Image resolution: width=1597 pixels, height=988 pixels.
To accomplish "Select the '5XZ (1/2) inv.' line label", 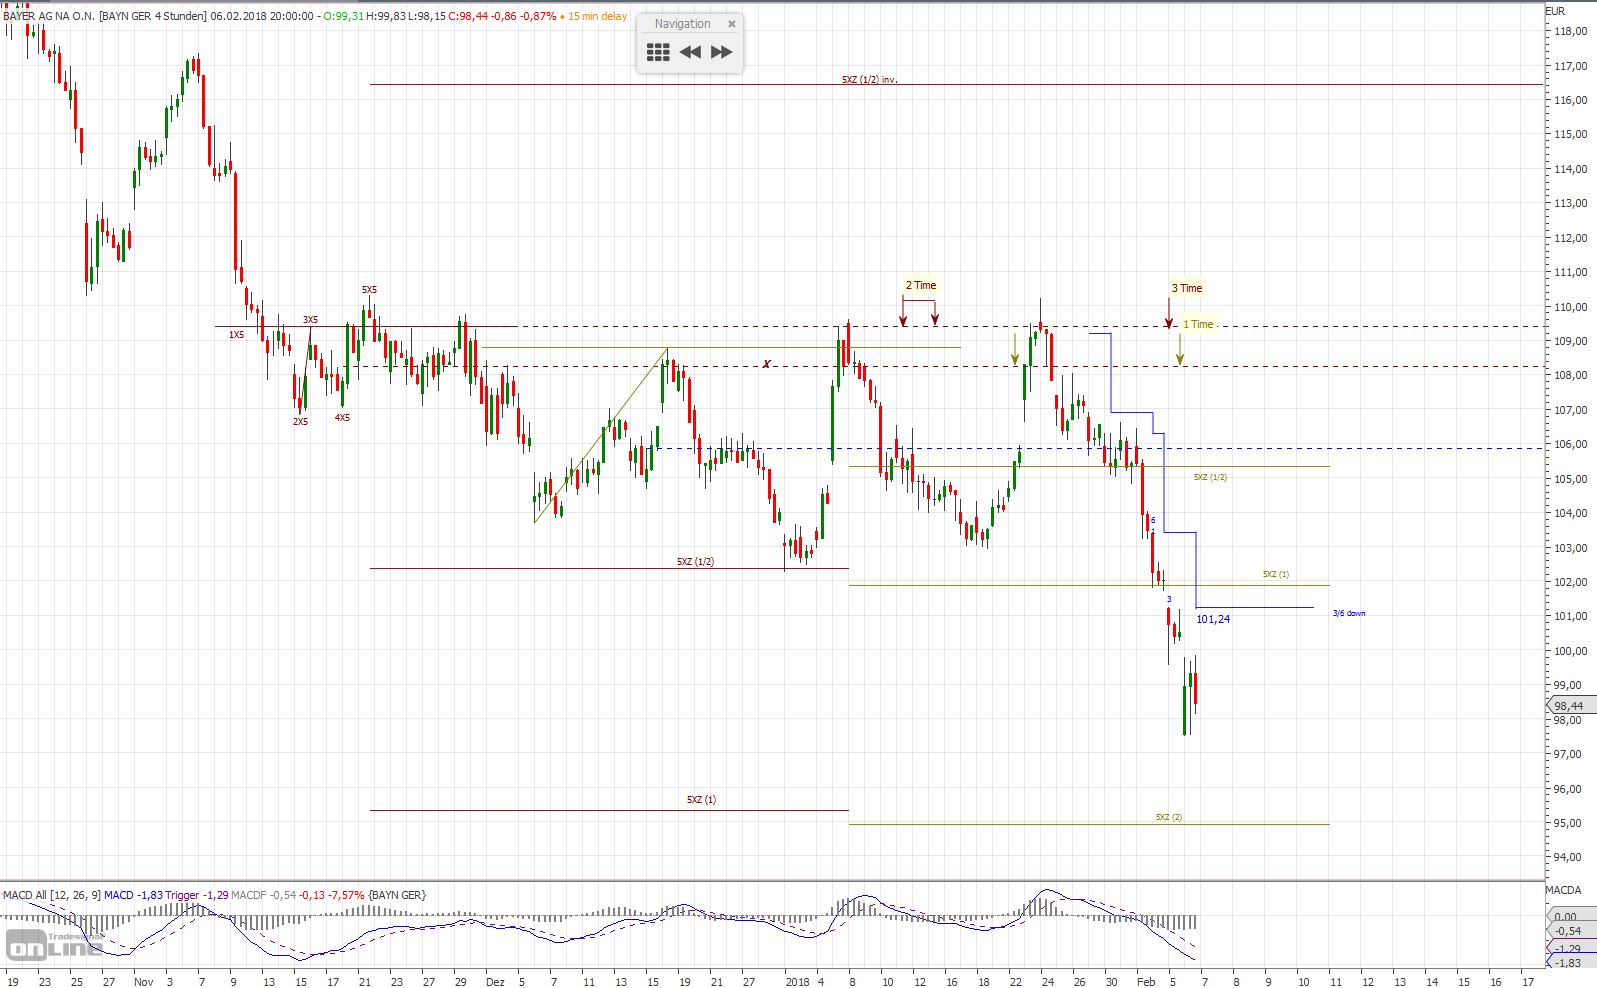I will click(x=869, y=79).
